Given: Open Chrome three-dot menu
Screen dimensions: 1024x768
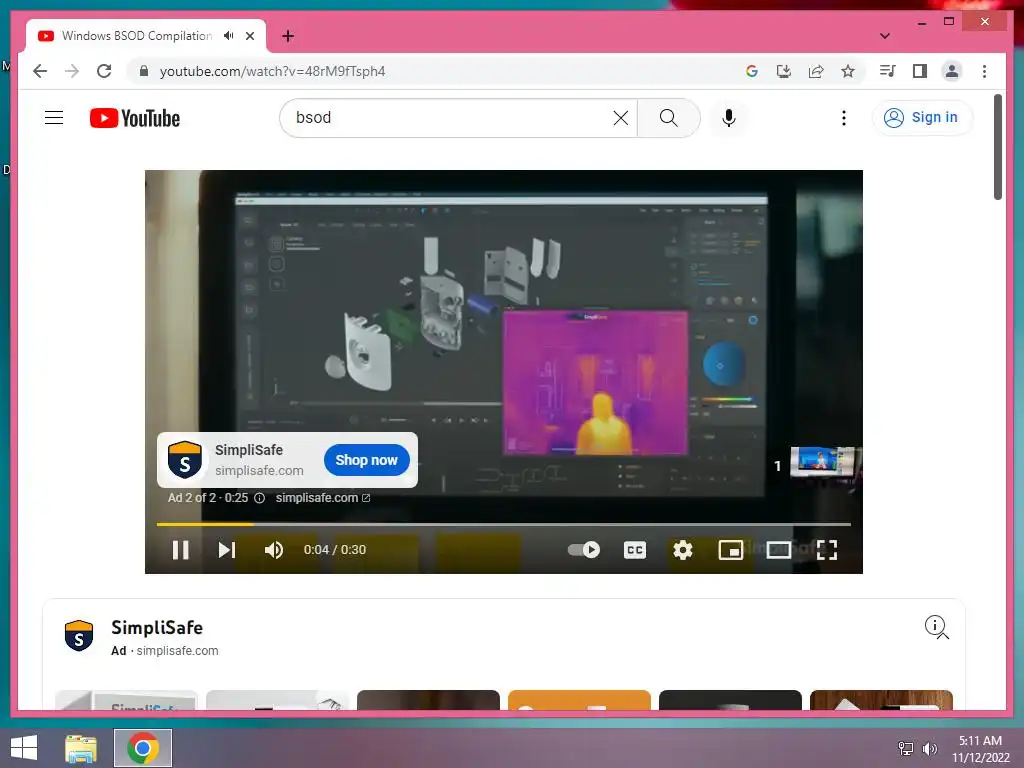Looking at the screenshot, I should (984, 71).
